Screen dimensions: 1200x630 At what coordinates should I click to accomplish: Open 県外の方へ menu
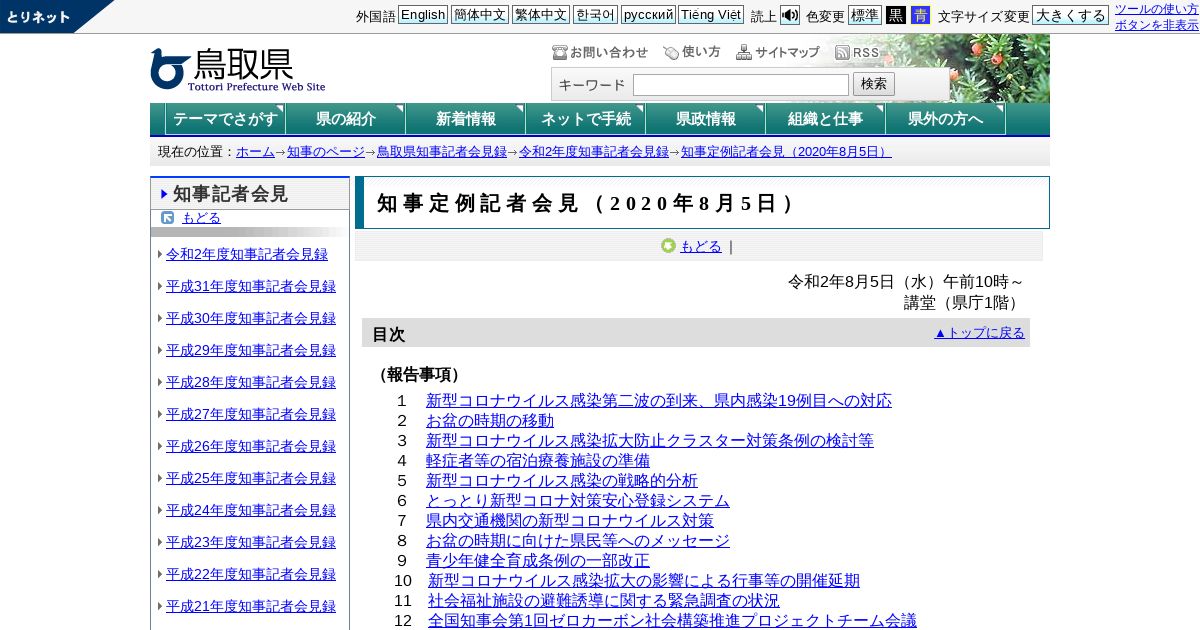pyautogui.click(x=945, y=119)
